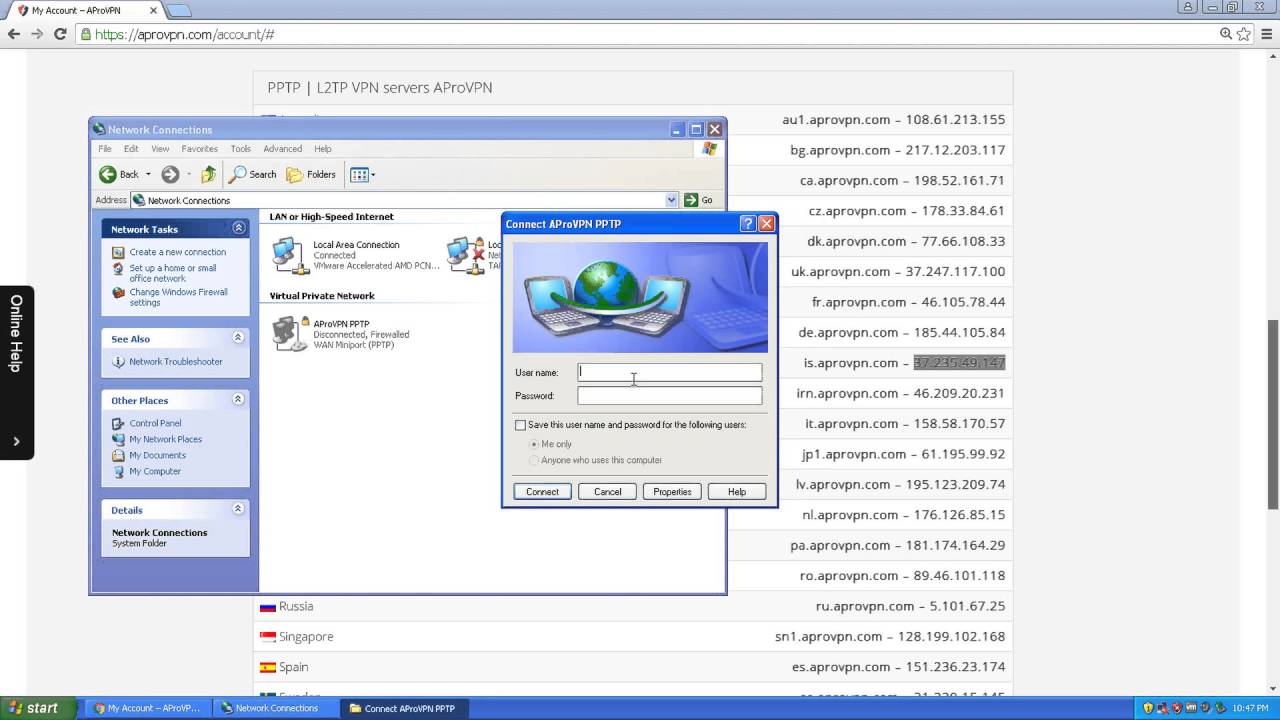Select the Local Area Connection icon

[289, 255]
